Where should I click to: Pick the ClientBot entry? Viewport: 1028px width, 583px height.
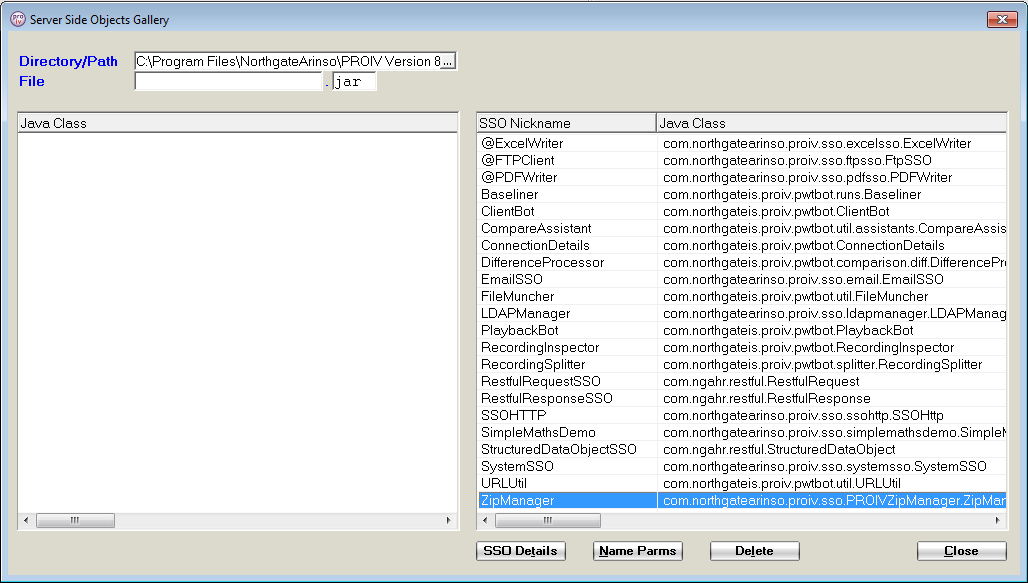[x=742, y=211]
